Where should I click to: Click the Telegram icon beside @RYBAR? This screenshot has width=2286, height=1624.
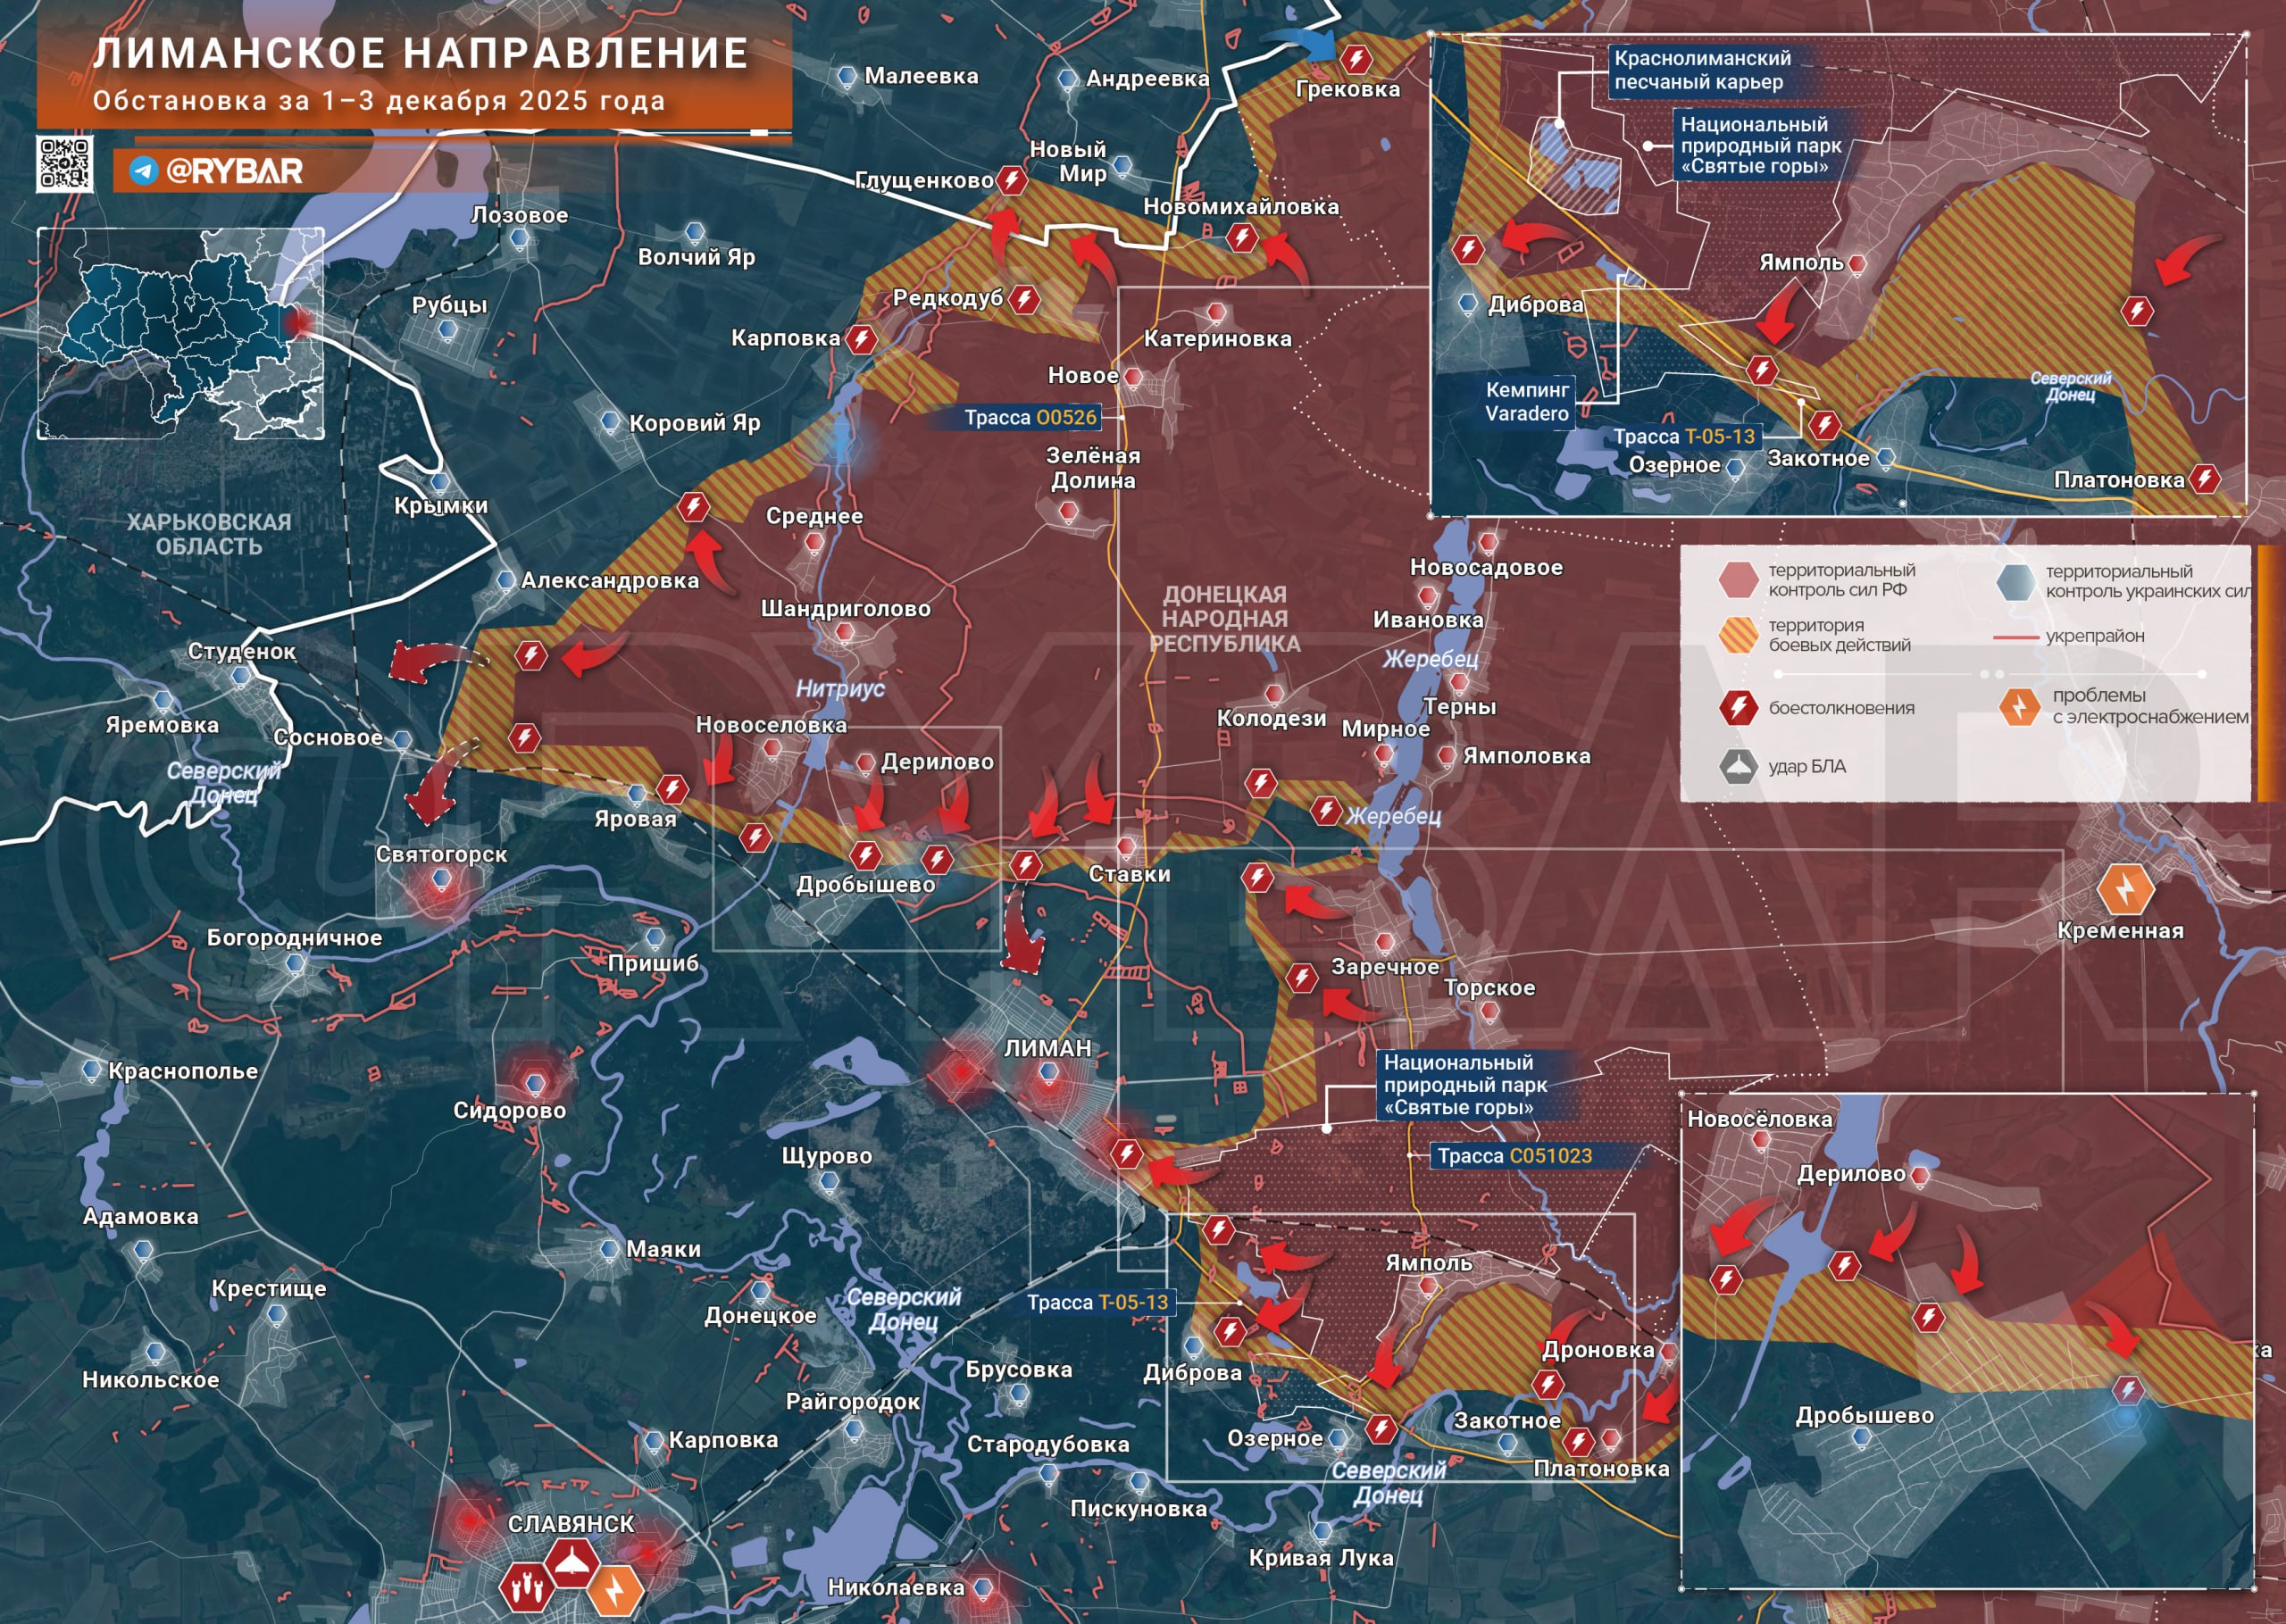point(144,171)
